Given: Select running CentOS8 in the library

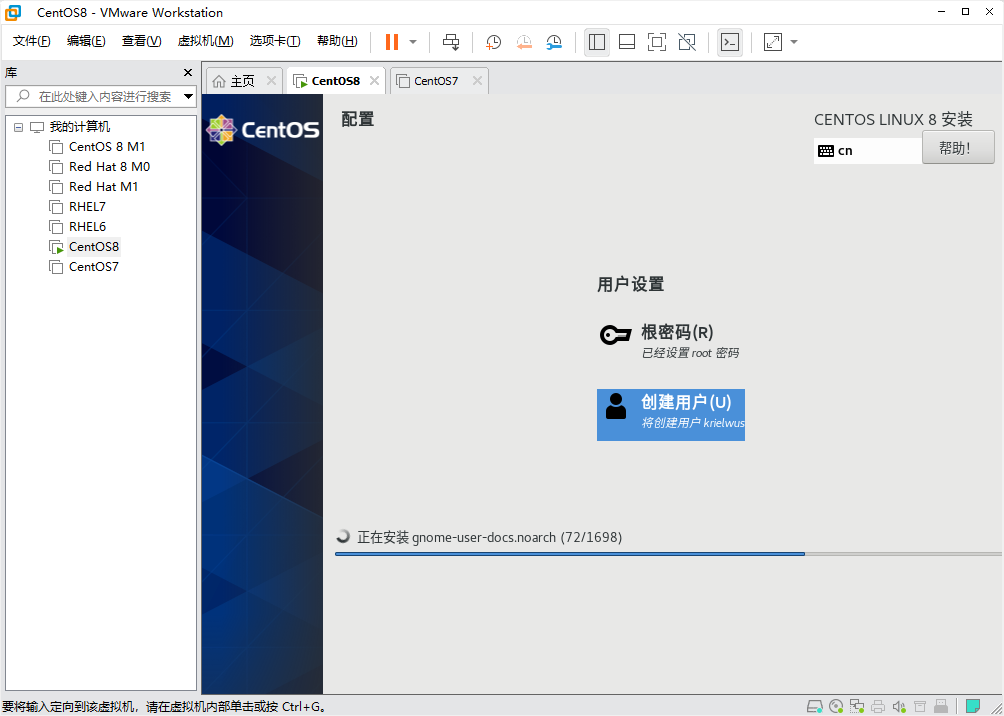Looking at the screenshot, I should [x=94, y=247].
